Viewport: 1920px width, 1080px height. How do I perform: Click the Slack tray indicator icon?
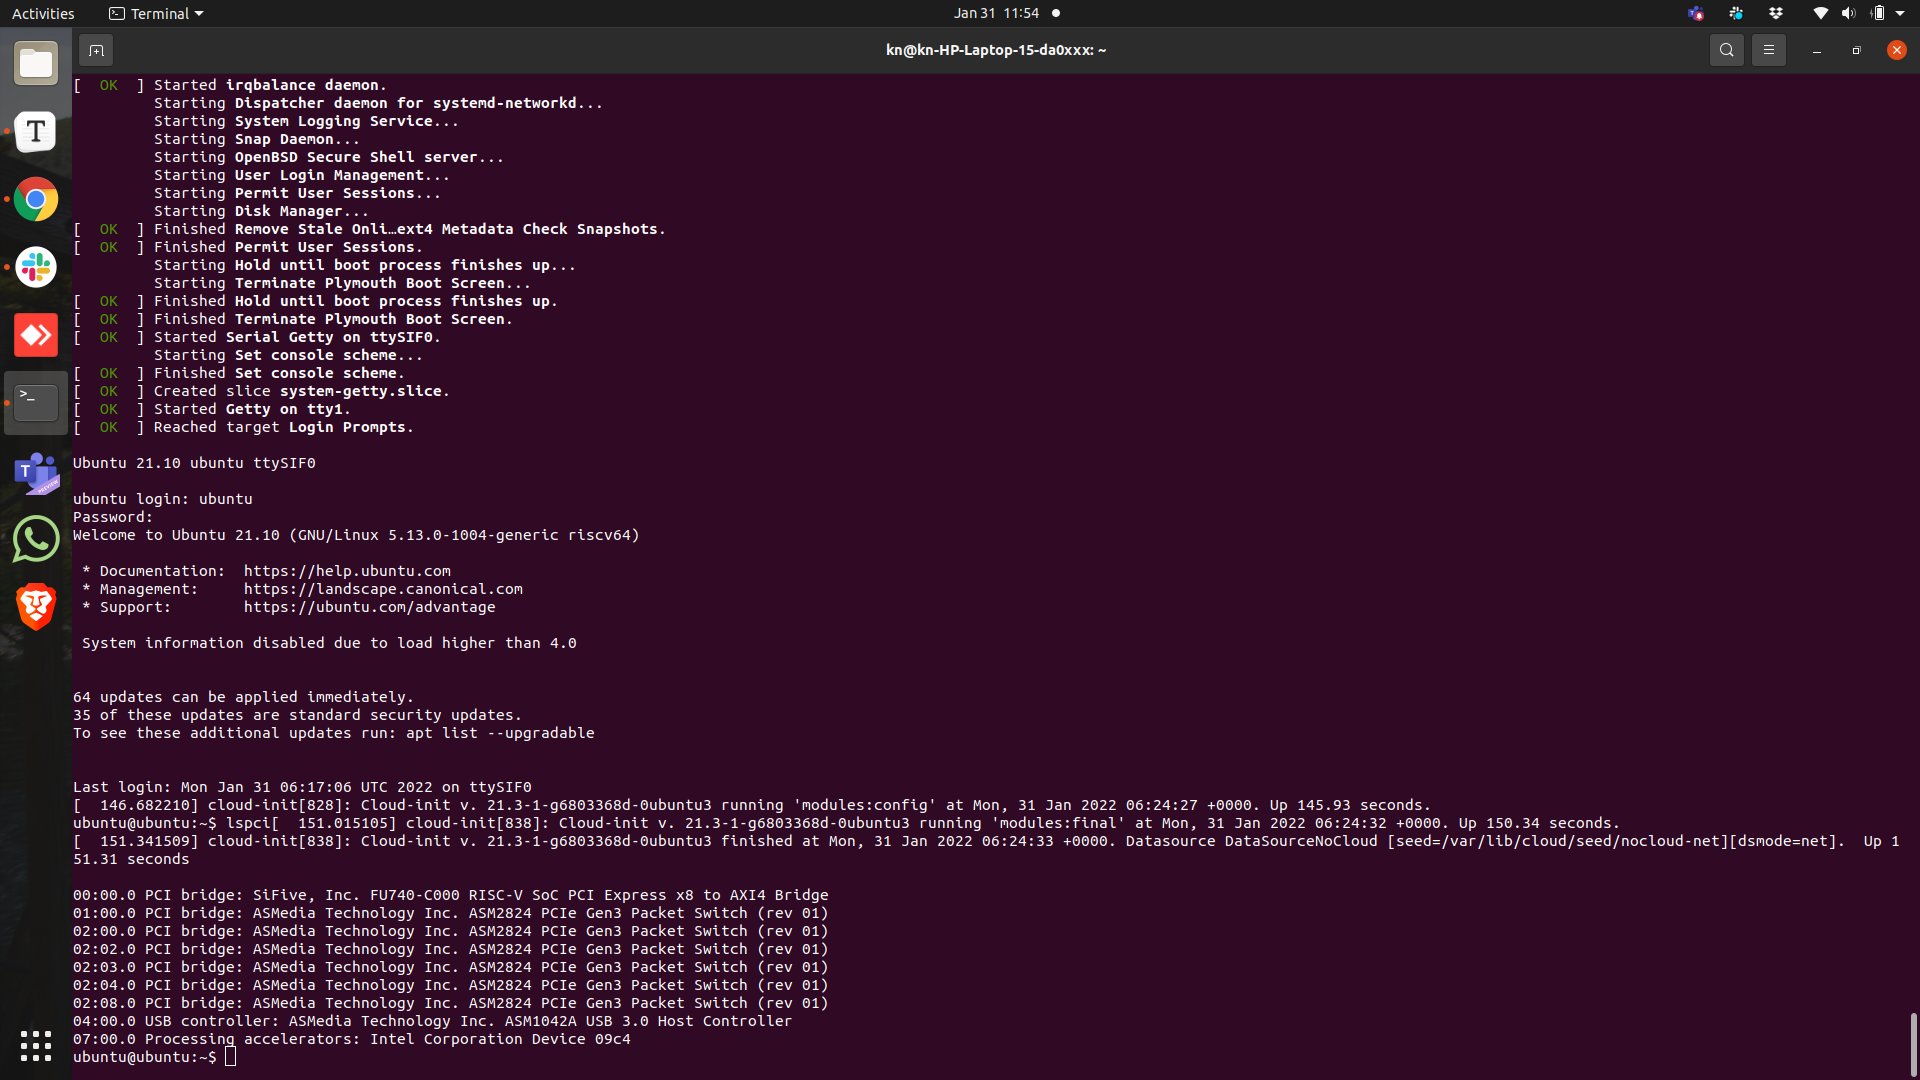pyautogui.click(x=1736, y=14)
